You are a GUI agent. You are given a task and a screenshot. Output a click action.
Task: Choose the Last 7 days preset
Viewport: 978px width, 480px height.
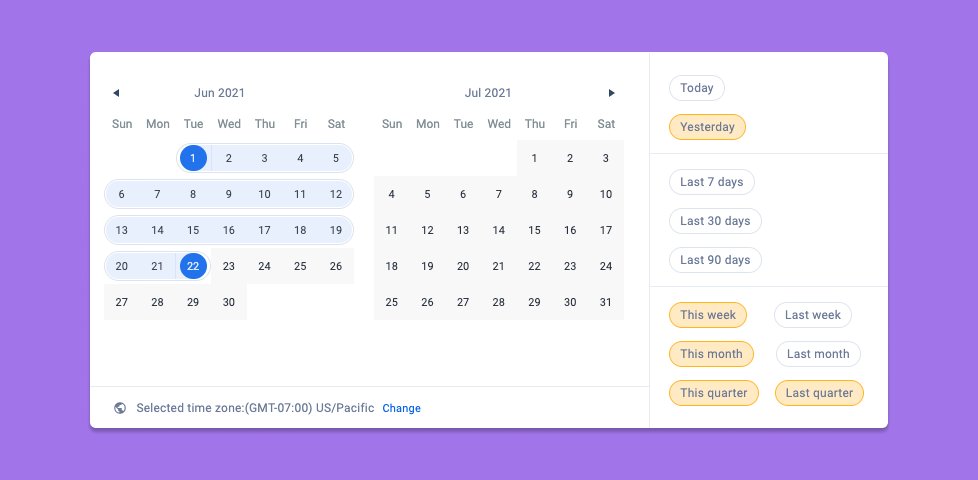pyautogui.click(x=712, y=182)
